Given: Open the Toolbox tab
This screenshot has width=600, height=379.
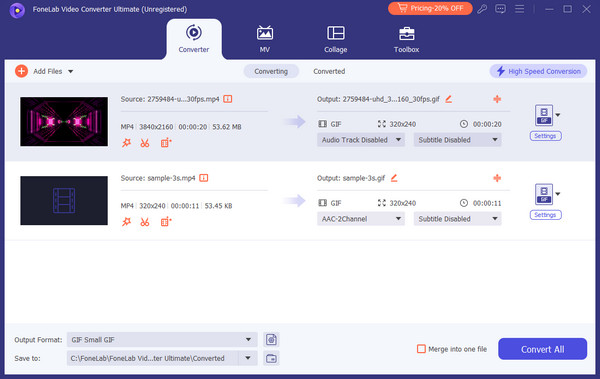Looking at the screenshot, I should (x=406, y=39).
